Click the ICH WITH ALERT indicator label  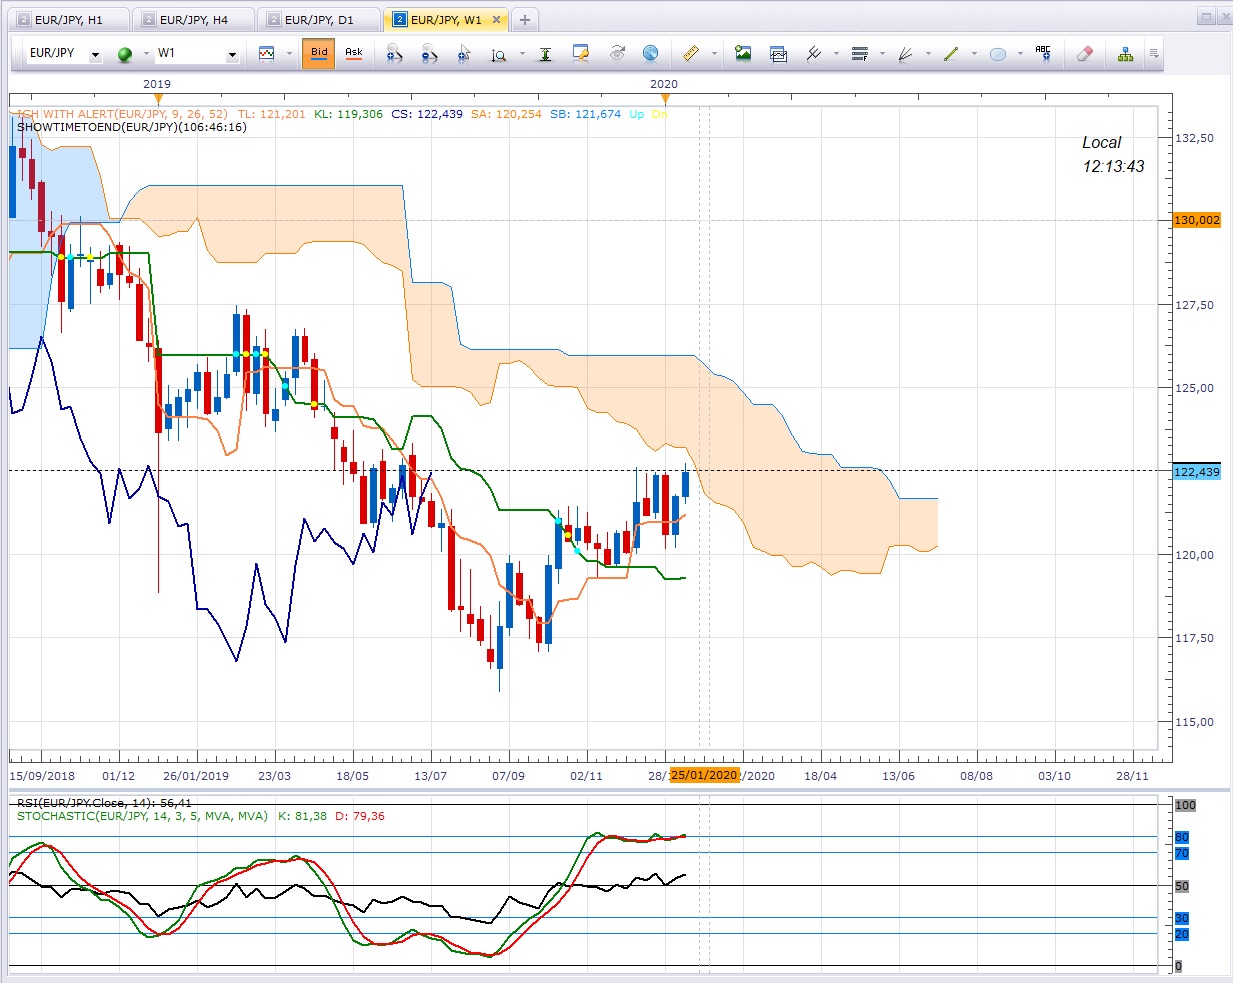pos(122,114)
